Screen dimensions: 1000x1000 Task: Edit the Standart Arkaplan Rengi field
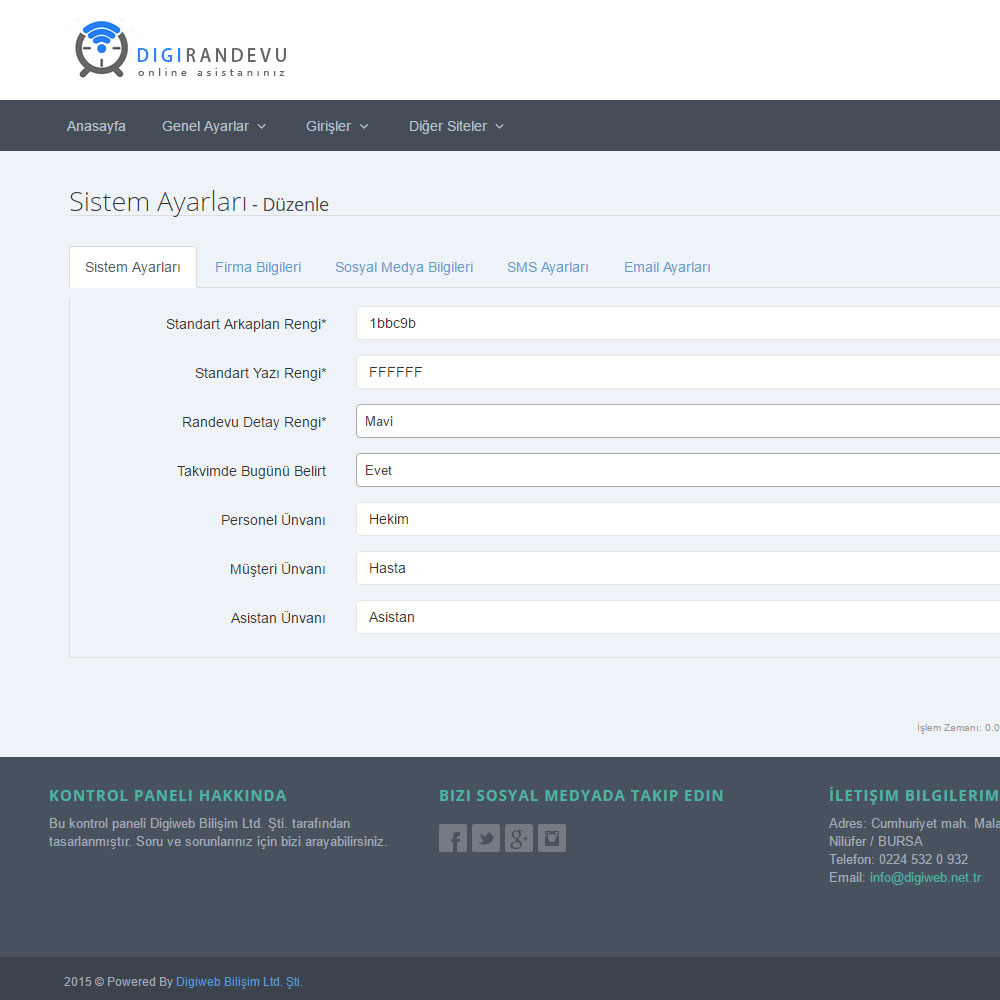(678, 323)
